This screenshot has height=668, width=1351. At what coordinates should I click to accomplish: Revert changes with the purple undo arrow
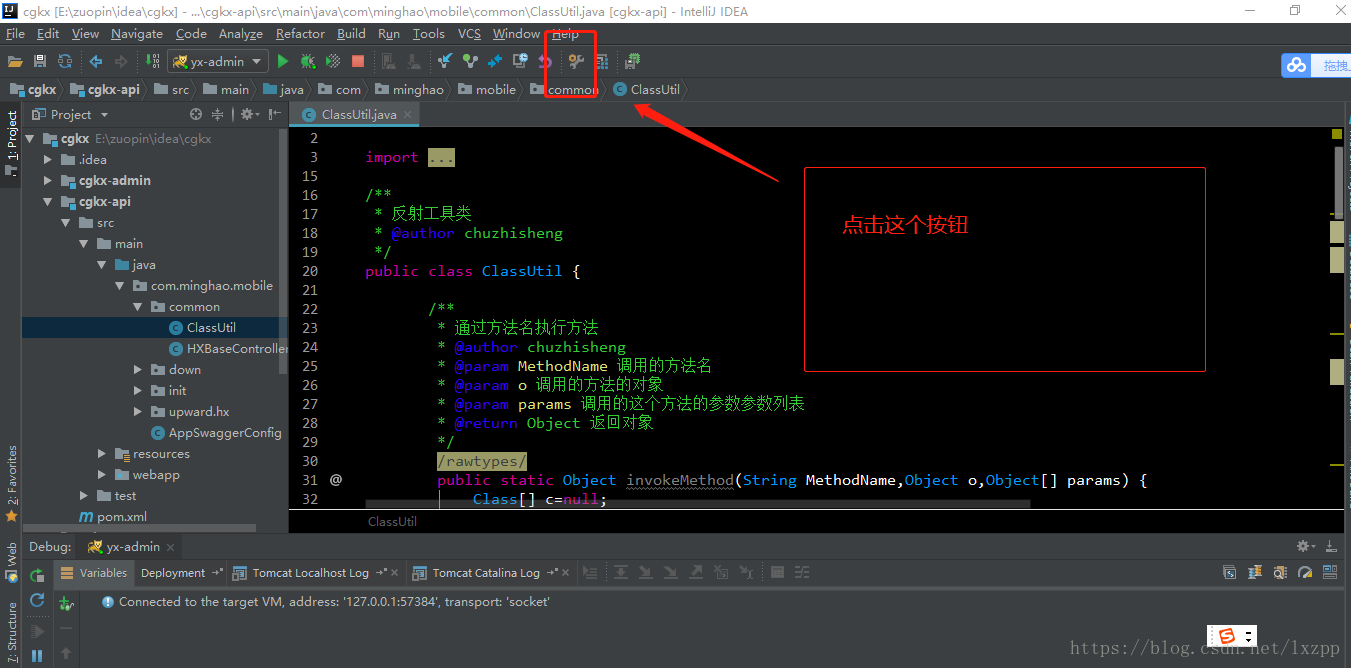544,61
